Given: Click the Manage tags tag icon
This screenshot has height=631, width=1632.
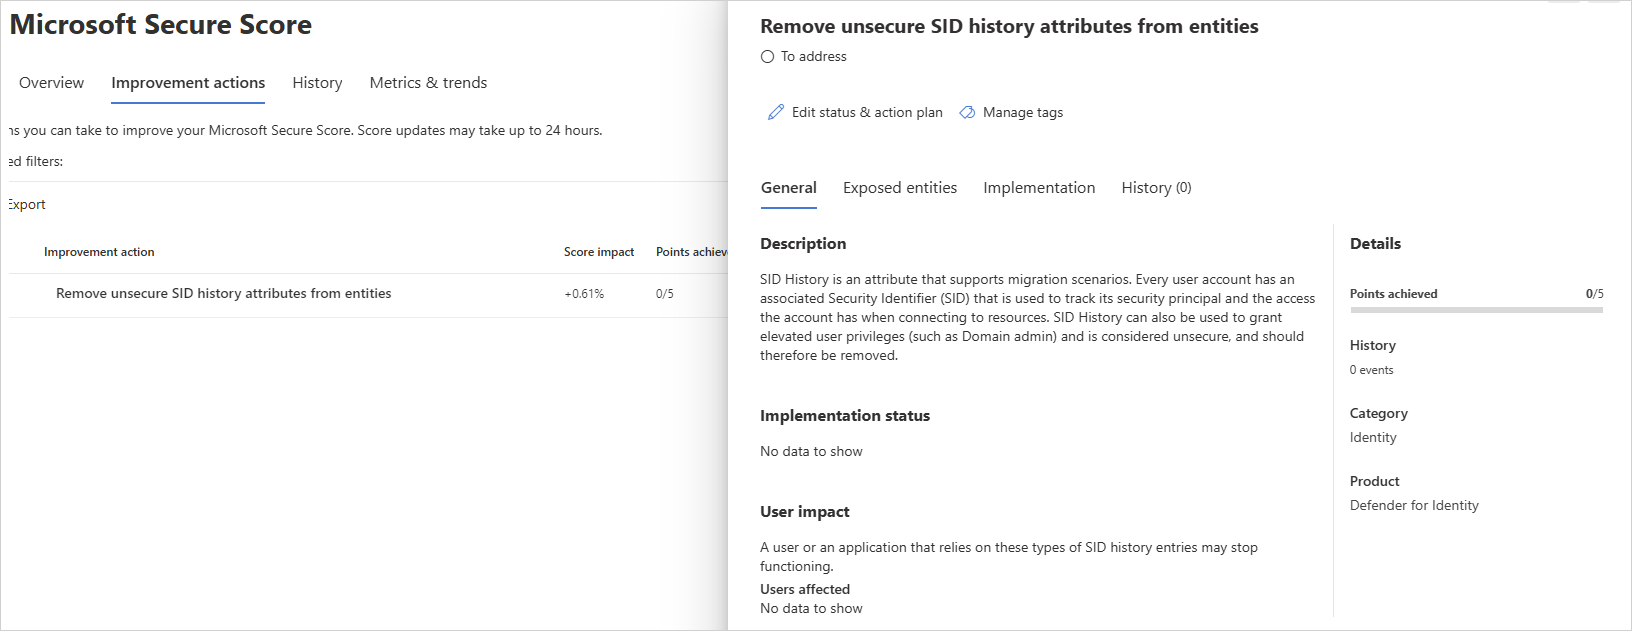Looking at the screenshot, I should [x=967, y=112].
